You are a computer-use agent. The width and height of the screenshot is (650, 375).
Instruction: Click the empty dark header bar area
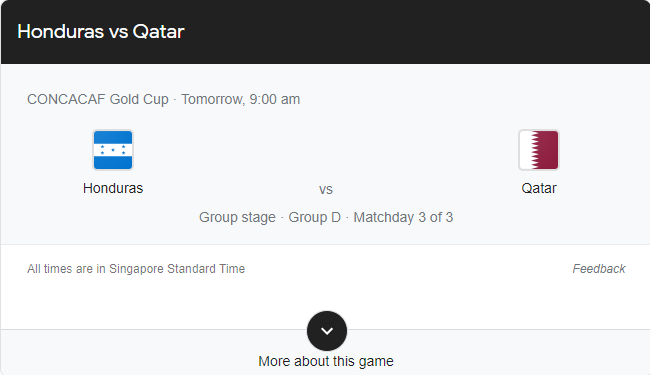415,32
